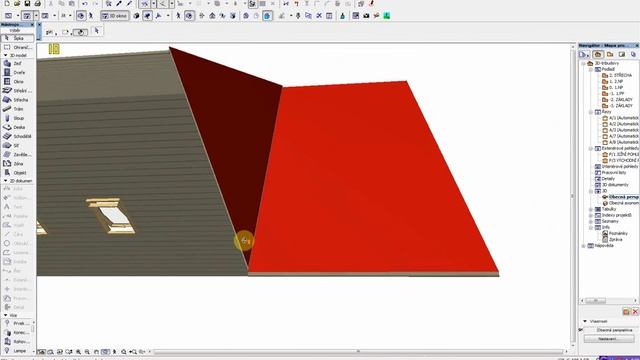This screenshot has height=360, width=640.
Task: Select the Schodiště stair tool
Action: pyautogui.click(x=18, y=136)
